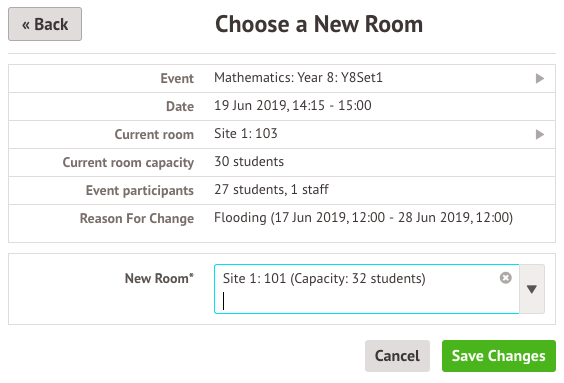The image size is (564, 383).
Task: Open the Site 1: 103 current room row
Action: pyautogui.click(x=282, y=134)
